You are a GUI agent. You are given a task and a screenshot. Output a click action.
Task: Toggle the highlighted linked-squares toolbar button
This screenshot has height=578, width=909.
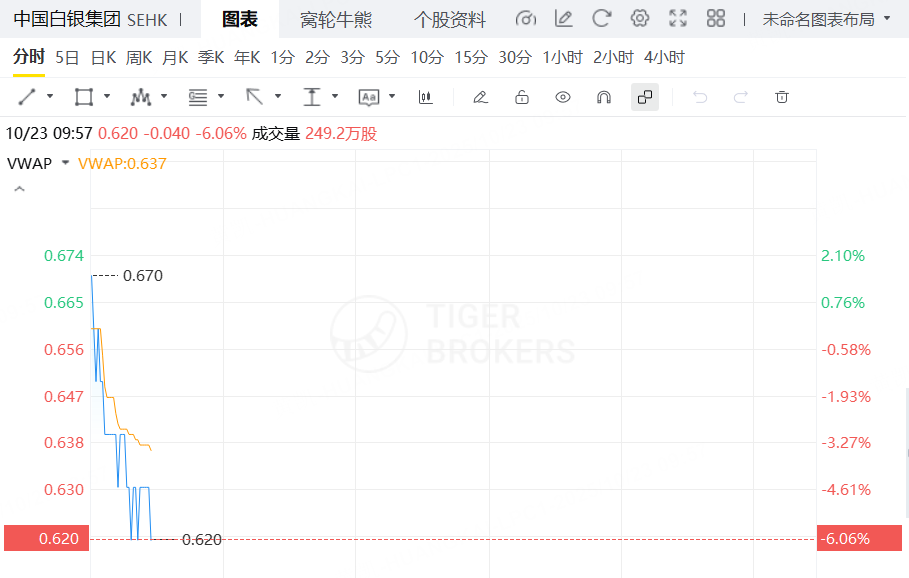tap(645, 97)
